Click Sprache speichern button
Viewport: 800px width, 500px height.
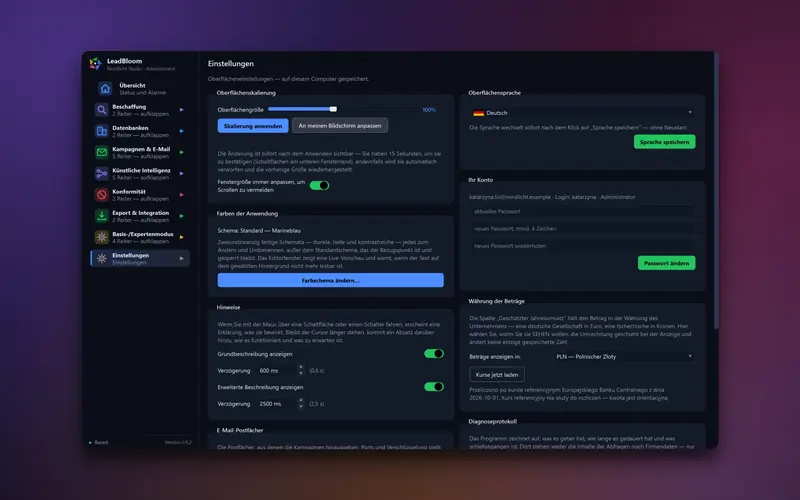[x=664, y=142]
